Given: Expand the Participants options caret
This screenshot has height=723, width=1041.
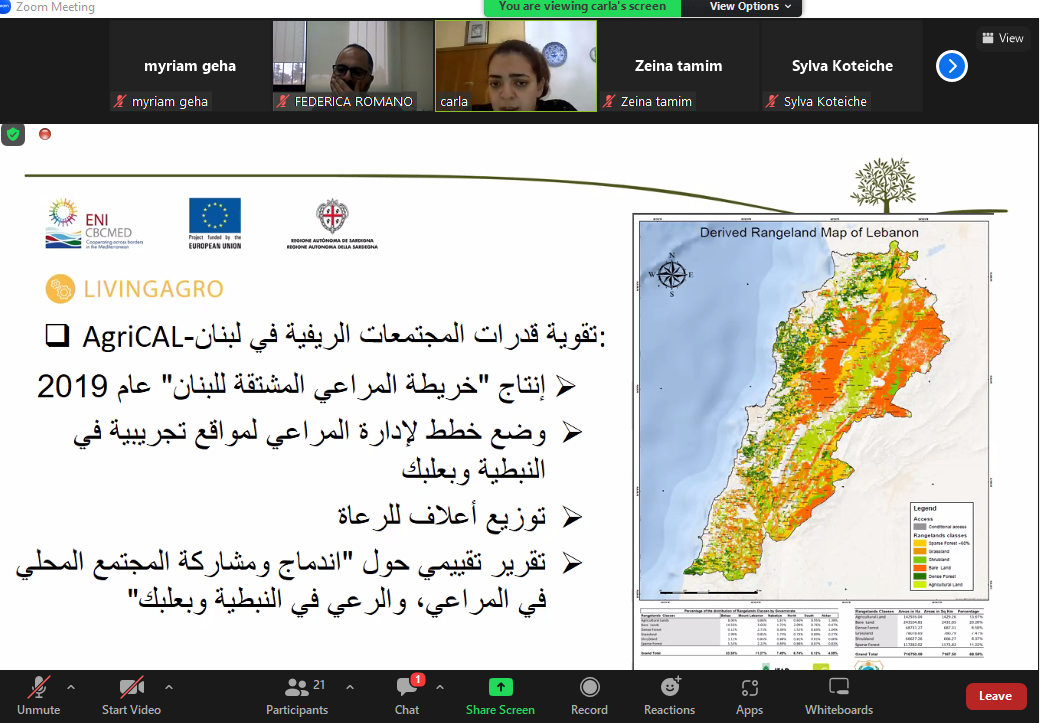Looking at the screenshot, I should tap(349, 687).
